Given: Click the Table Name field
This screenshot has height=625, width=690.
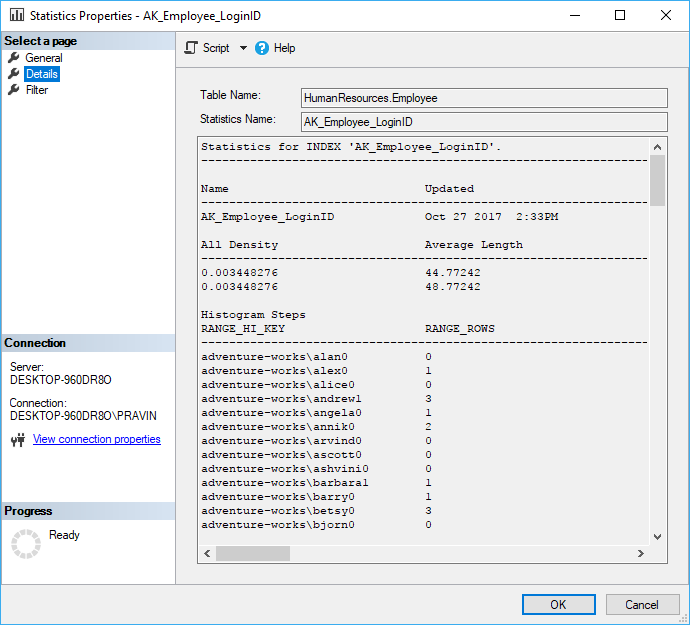Looking at the screenshot, I should (x=484, y=98).
